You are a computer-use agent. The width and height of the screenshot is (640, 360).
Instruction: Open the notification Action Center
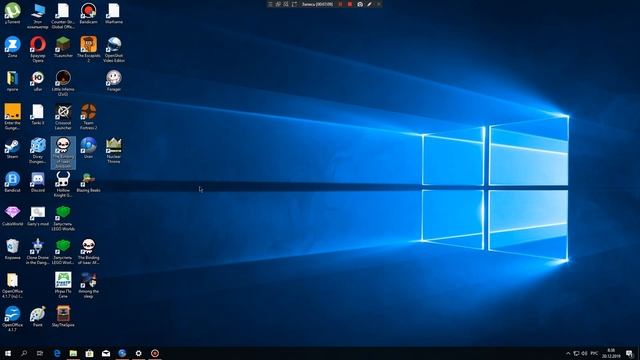pos(629,353)
